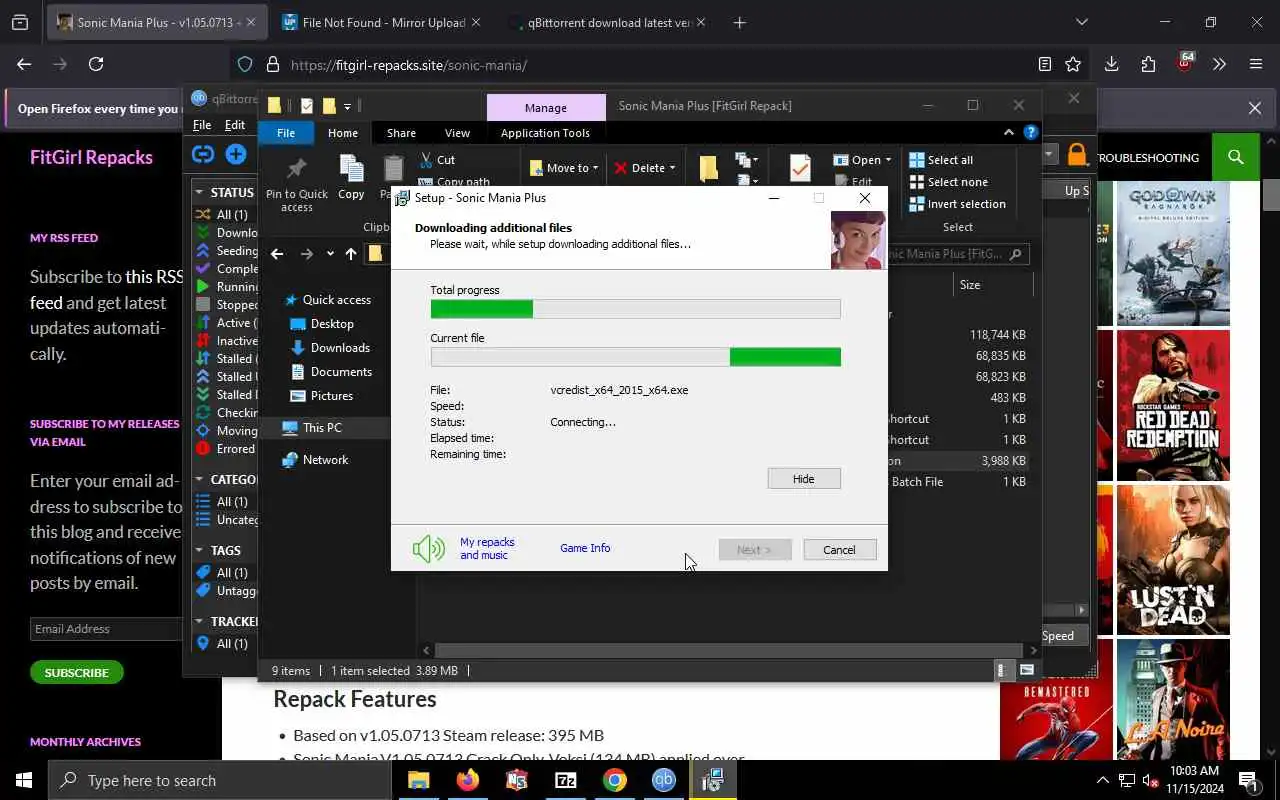Click Pin to Quick access in Explorer ribbon
This screenshot has width=1280, height=800.
(297, 184)
